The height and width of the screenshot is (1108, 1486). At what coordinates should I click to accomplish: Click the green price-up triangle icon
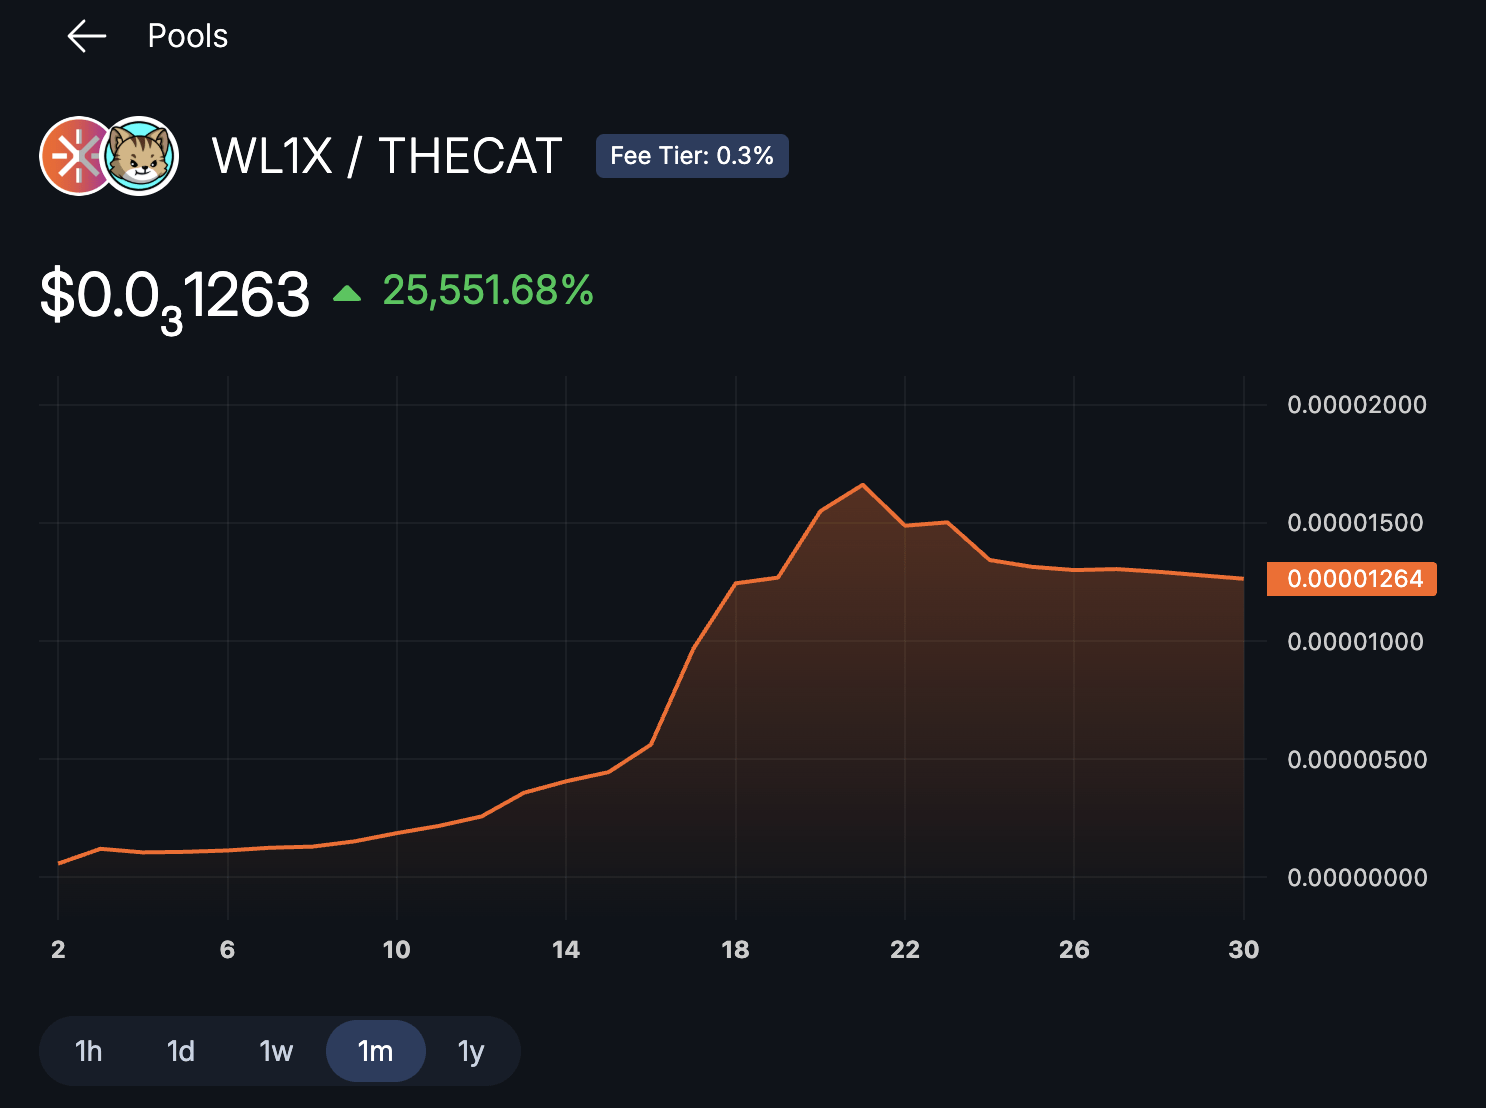point(347,293)
